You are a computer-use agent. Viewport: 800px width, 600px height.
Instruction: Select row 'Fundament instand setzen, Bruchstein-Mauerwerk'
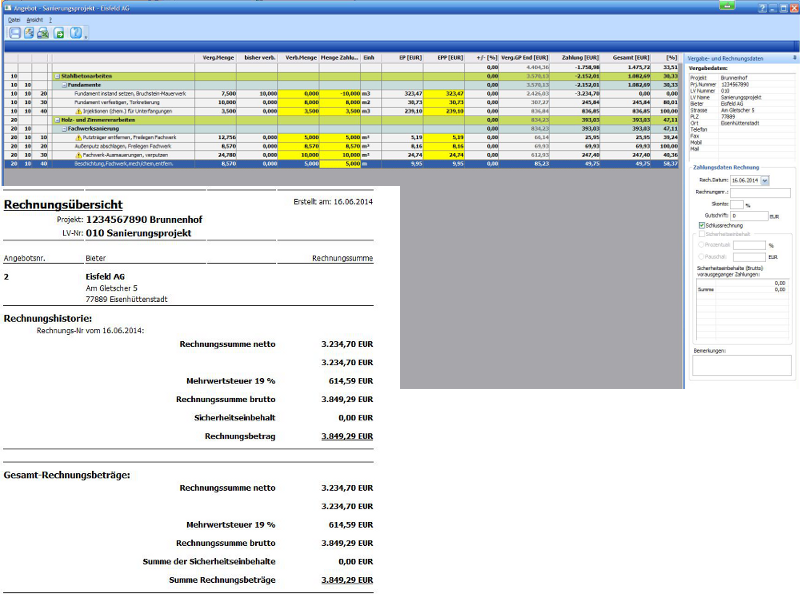(x=341, y=94)
